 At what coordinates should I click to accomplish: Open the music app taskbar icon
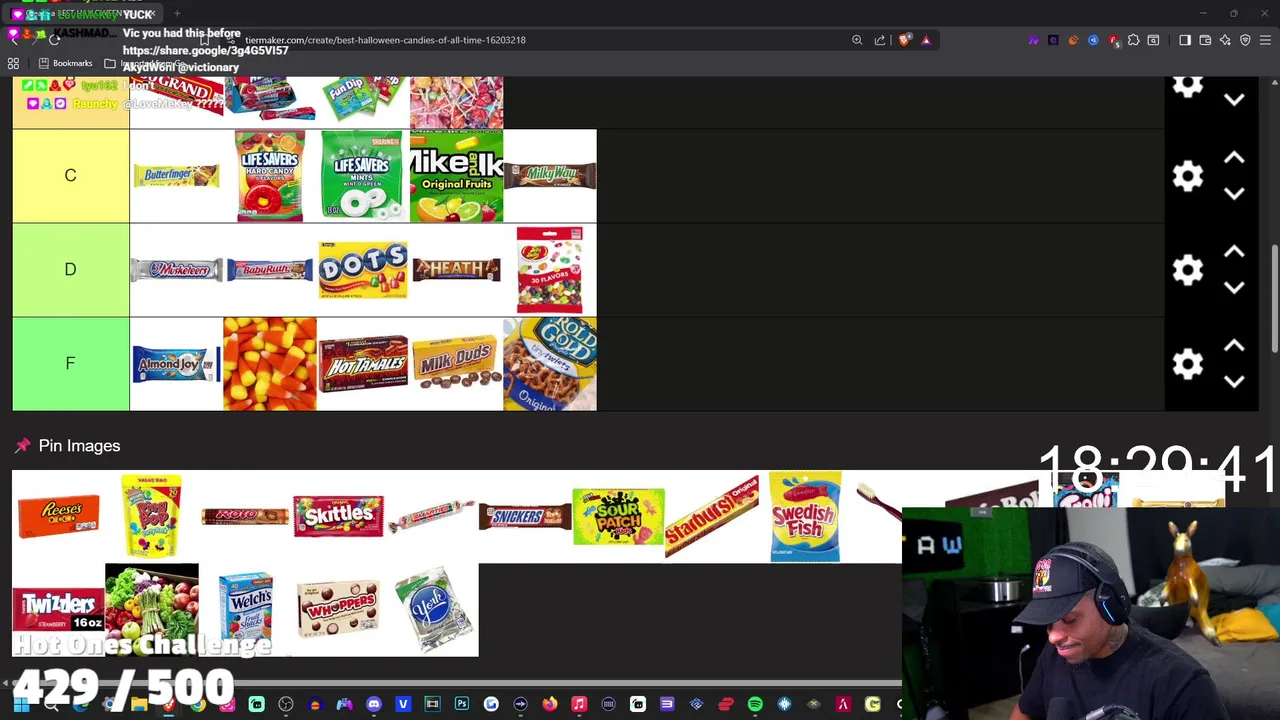tap(579, 705)
